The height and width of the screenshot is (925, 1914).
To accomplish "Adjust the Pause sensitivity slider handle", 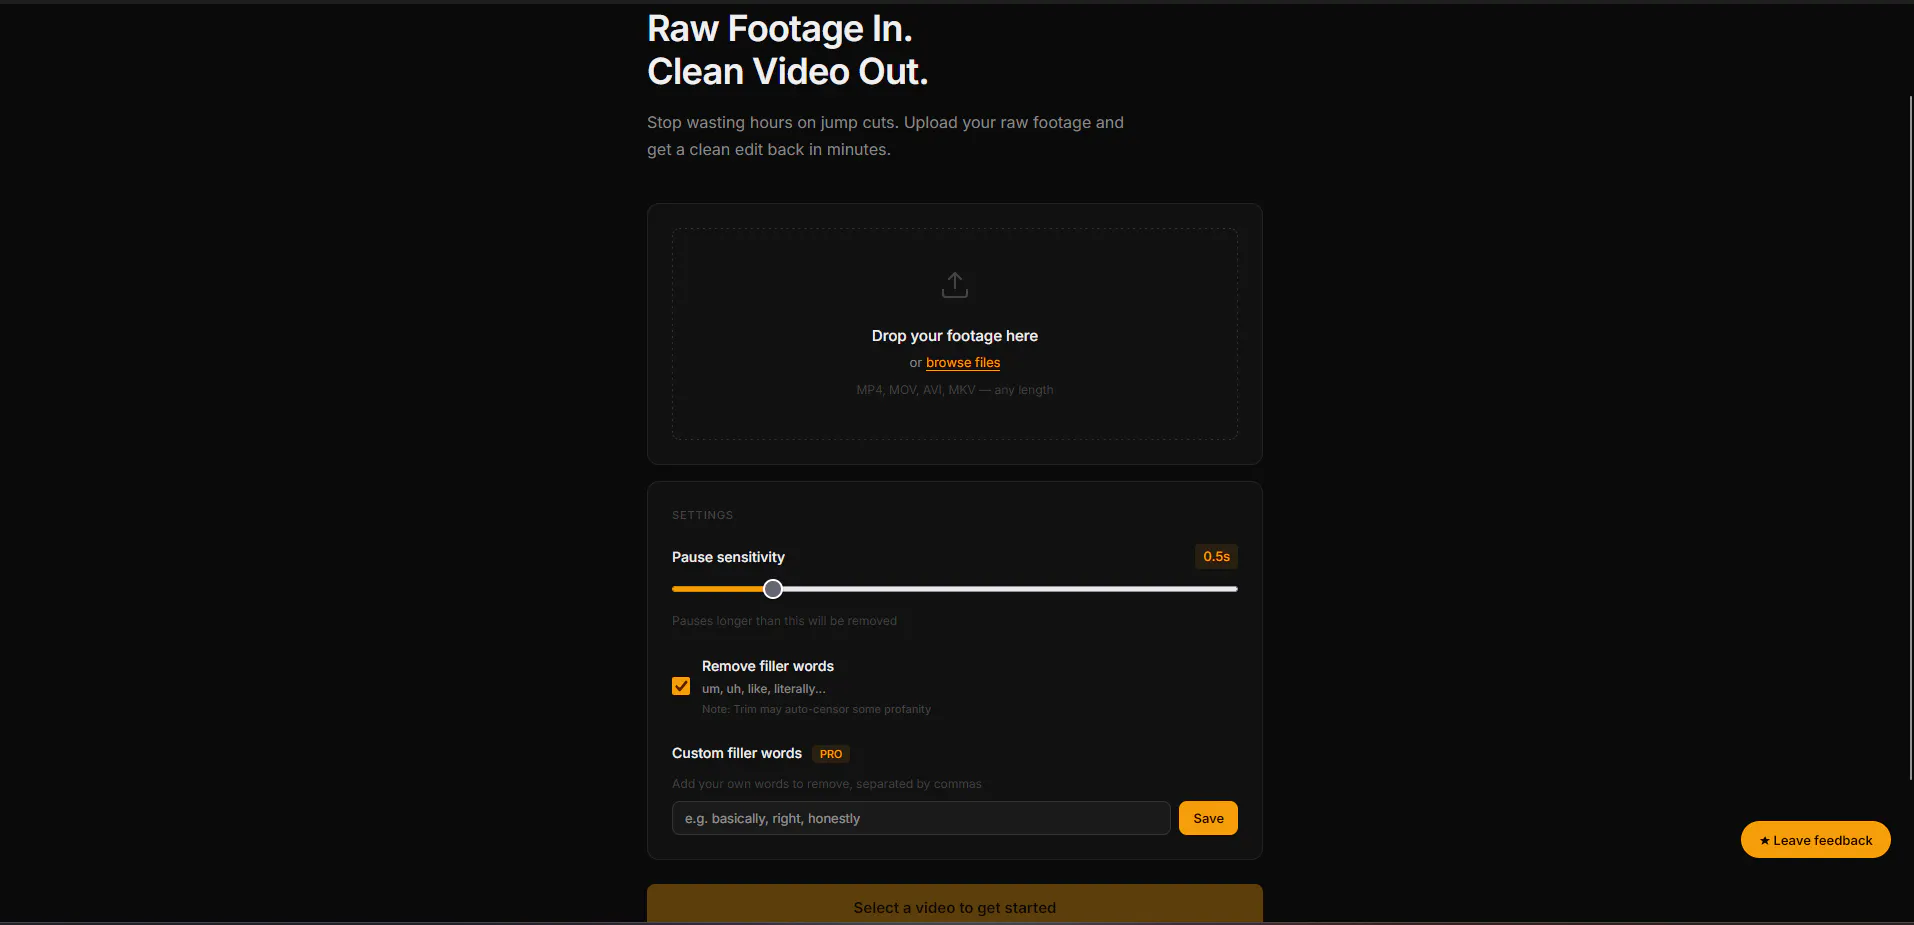I will 773,589.
